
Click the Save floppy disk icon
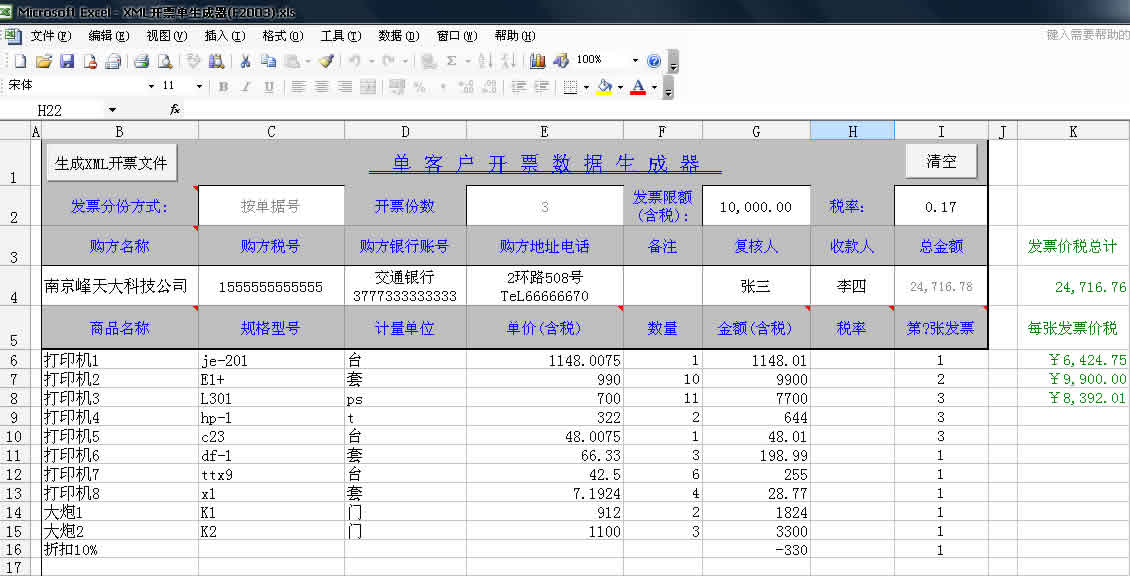pyautogui.click(x=67, y=61)
